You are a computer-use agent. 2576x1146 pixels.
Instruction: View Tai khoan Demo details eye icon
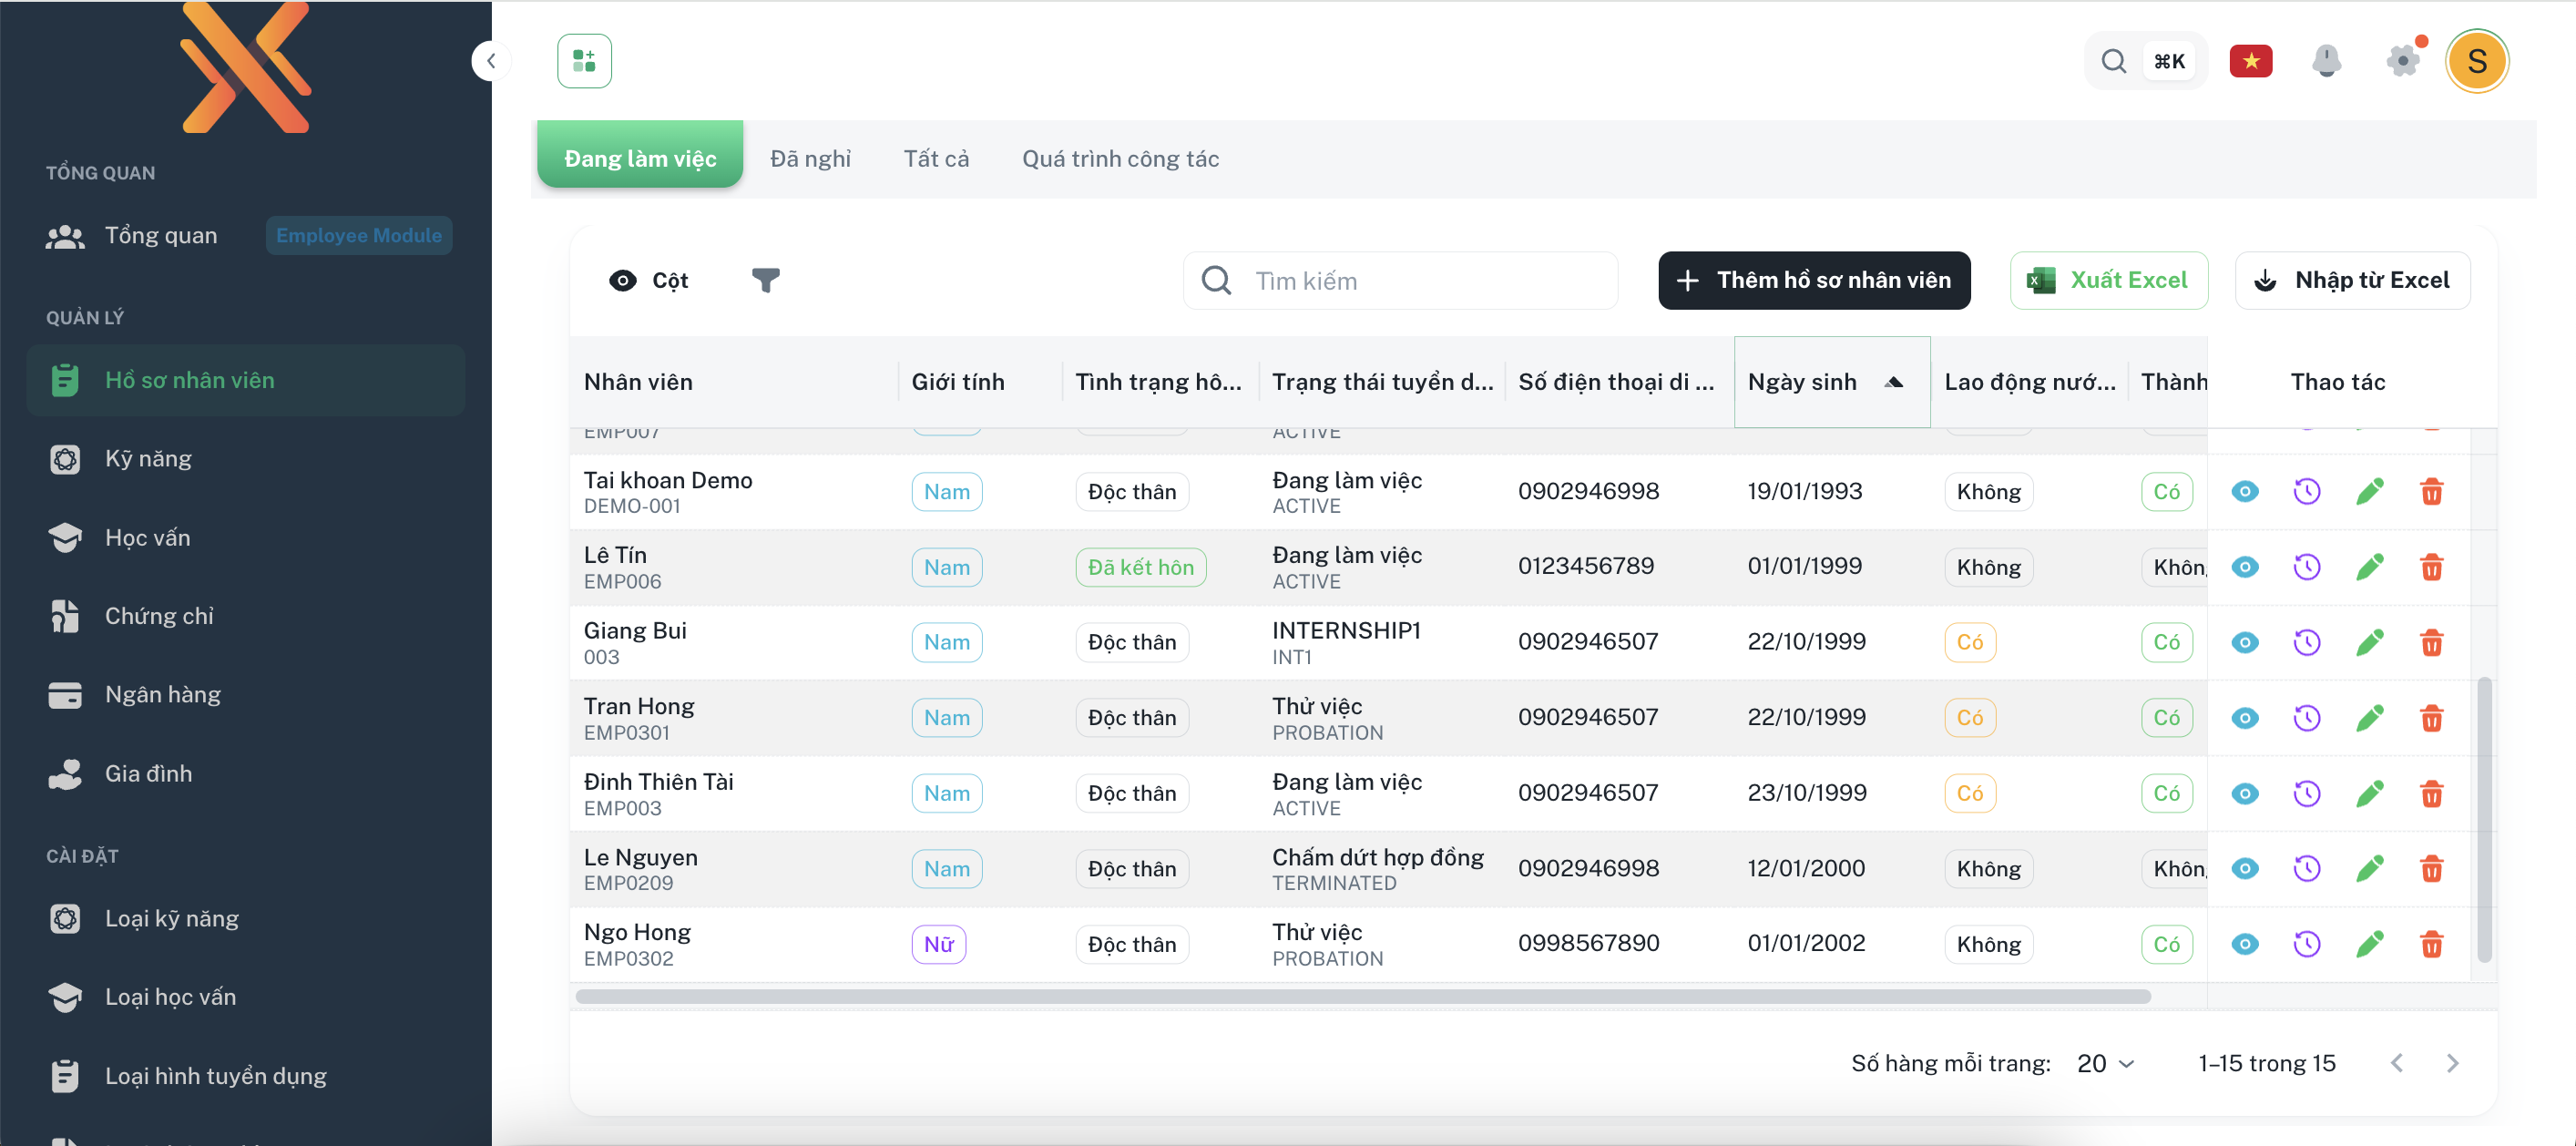tap(2244, 491)
